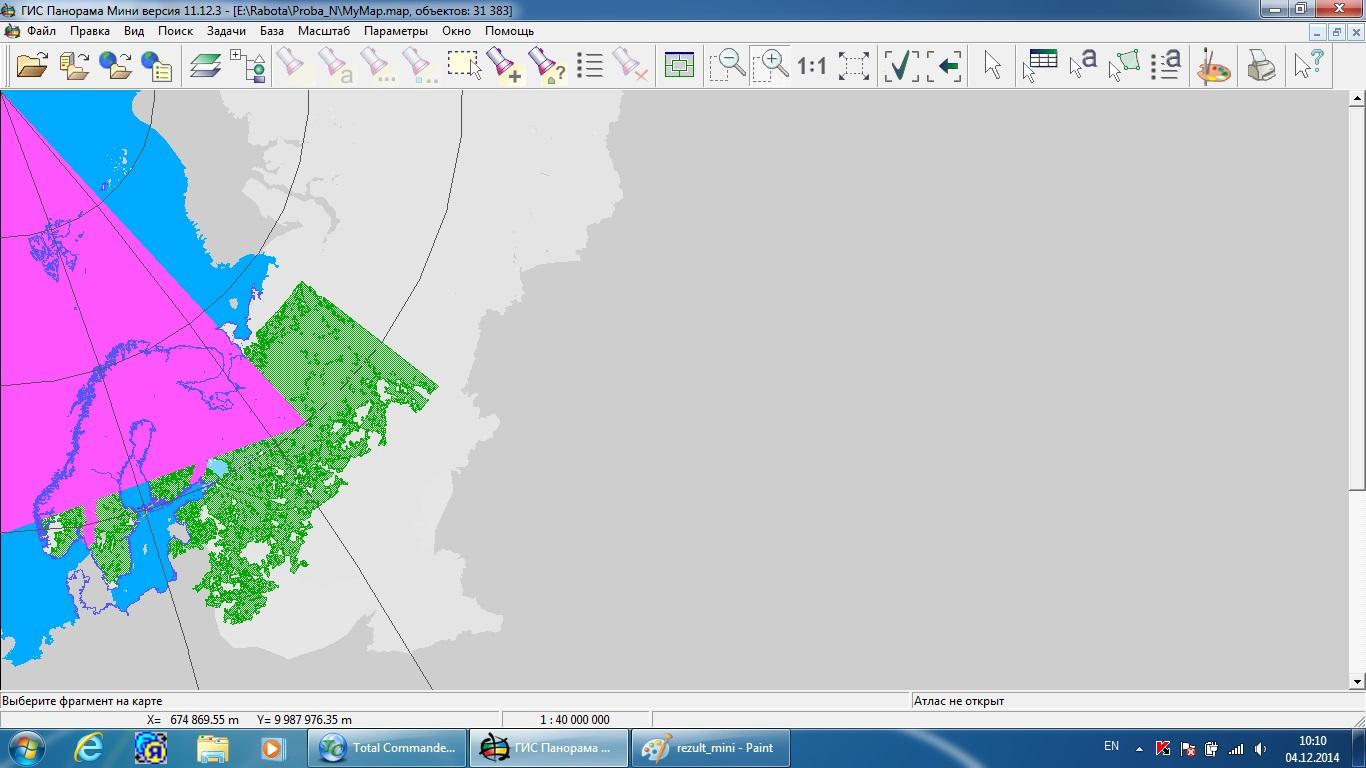
Task: Click the zoom out magnifier icon
Action: click(x=728, y=66)
